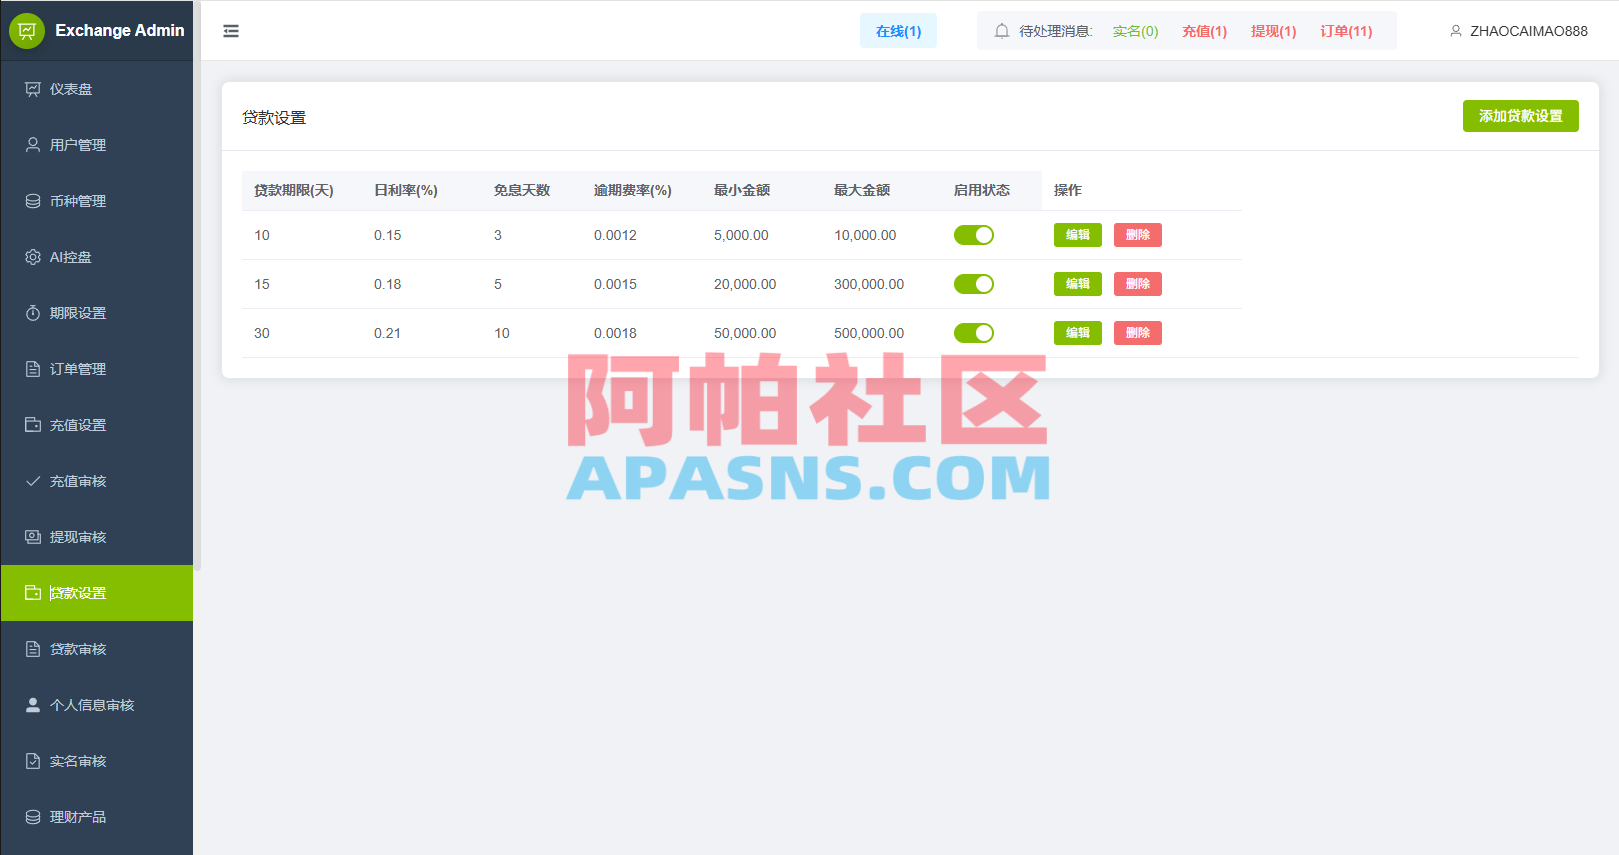Click the 订单管理 document icon
1619x855 pixels.
[x=33, y=369]
